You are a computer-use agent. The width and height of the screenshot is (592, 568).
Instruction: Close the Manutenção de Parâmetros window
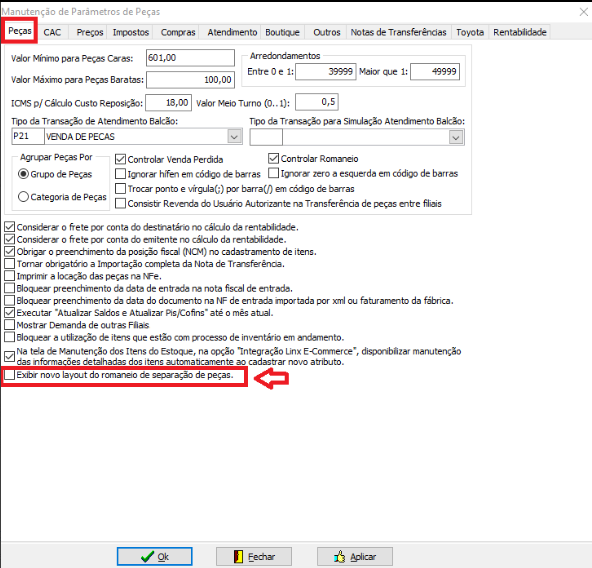click(584, 12)
